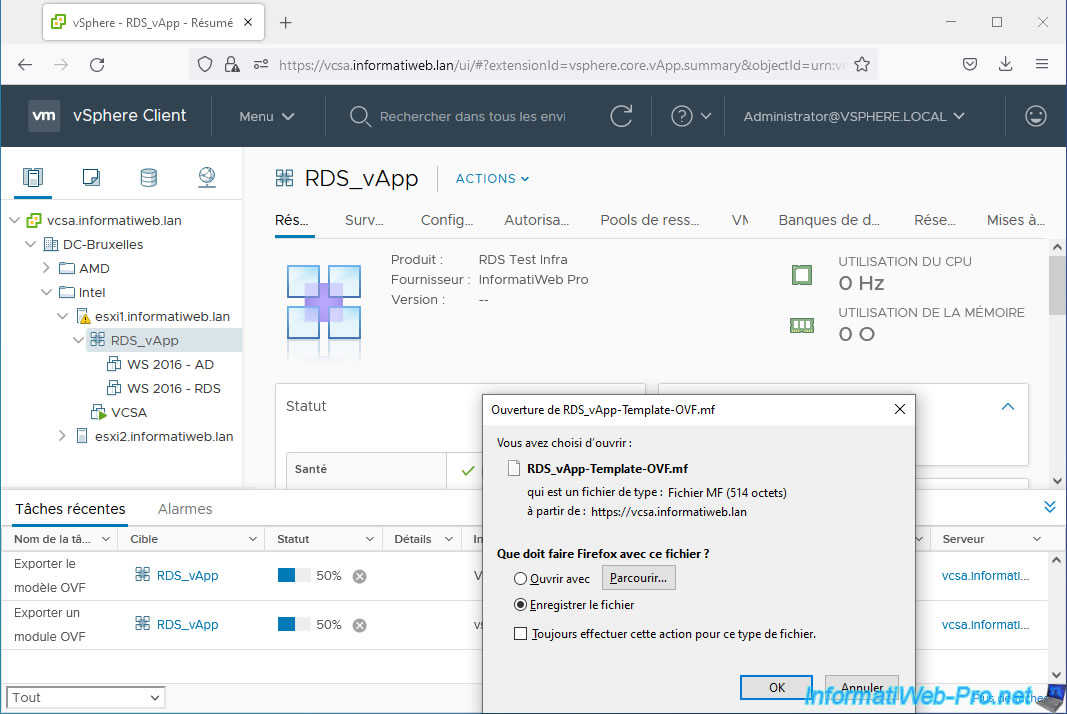
Task: Open Firefox downloads panel
Action: pyautogui.click(x=1006, y=64)
